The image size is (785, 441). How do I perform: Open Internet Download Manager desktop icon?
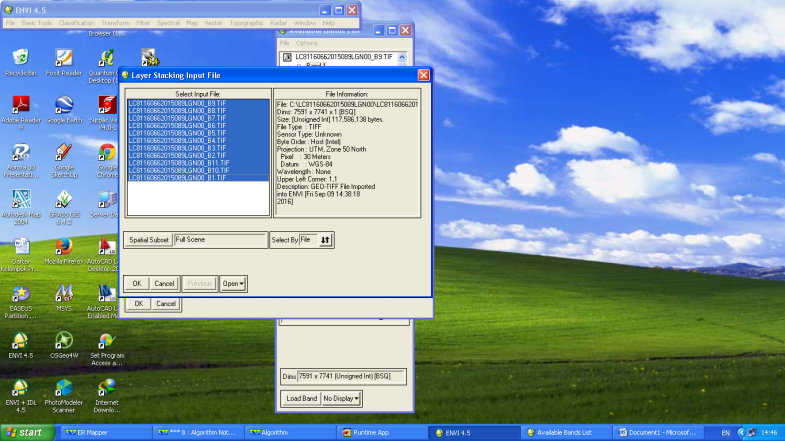[107, 395]
